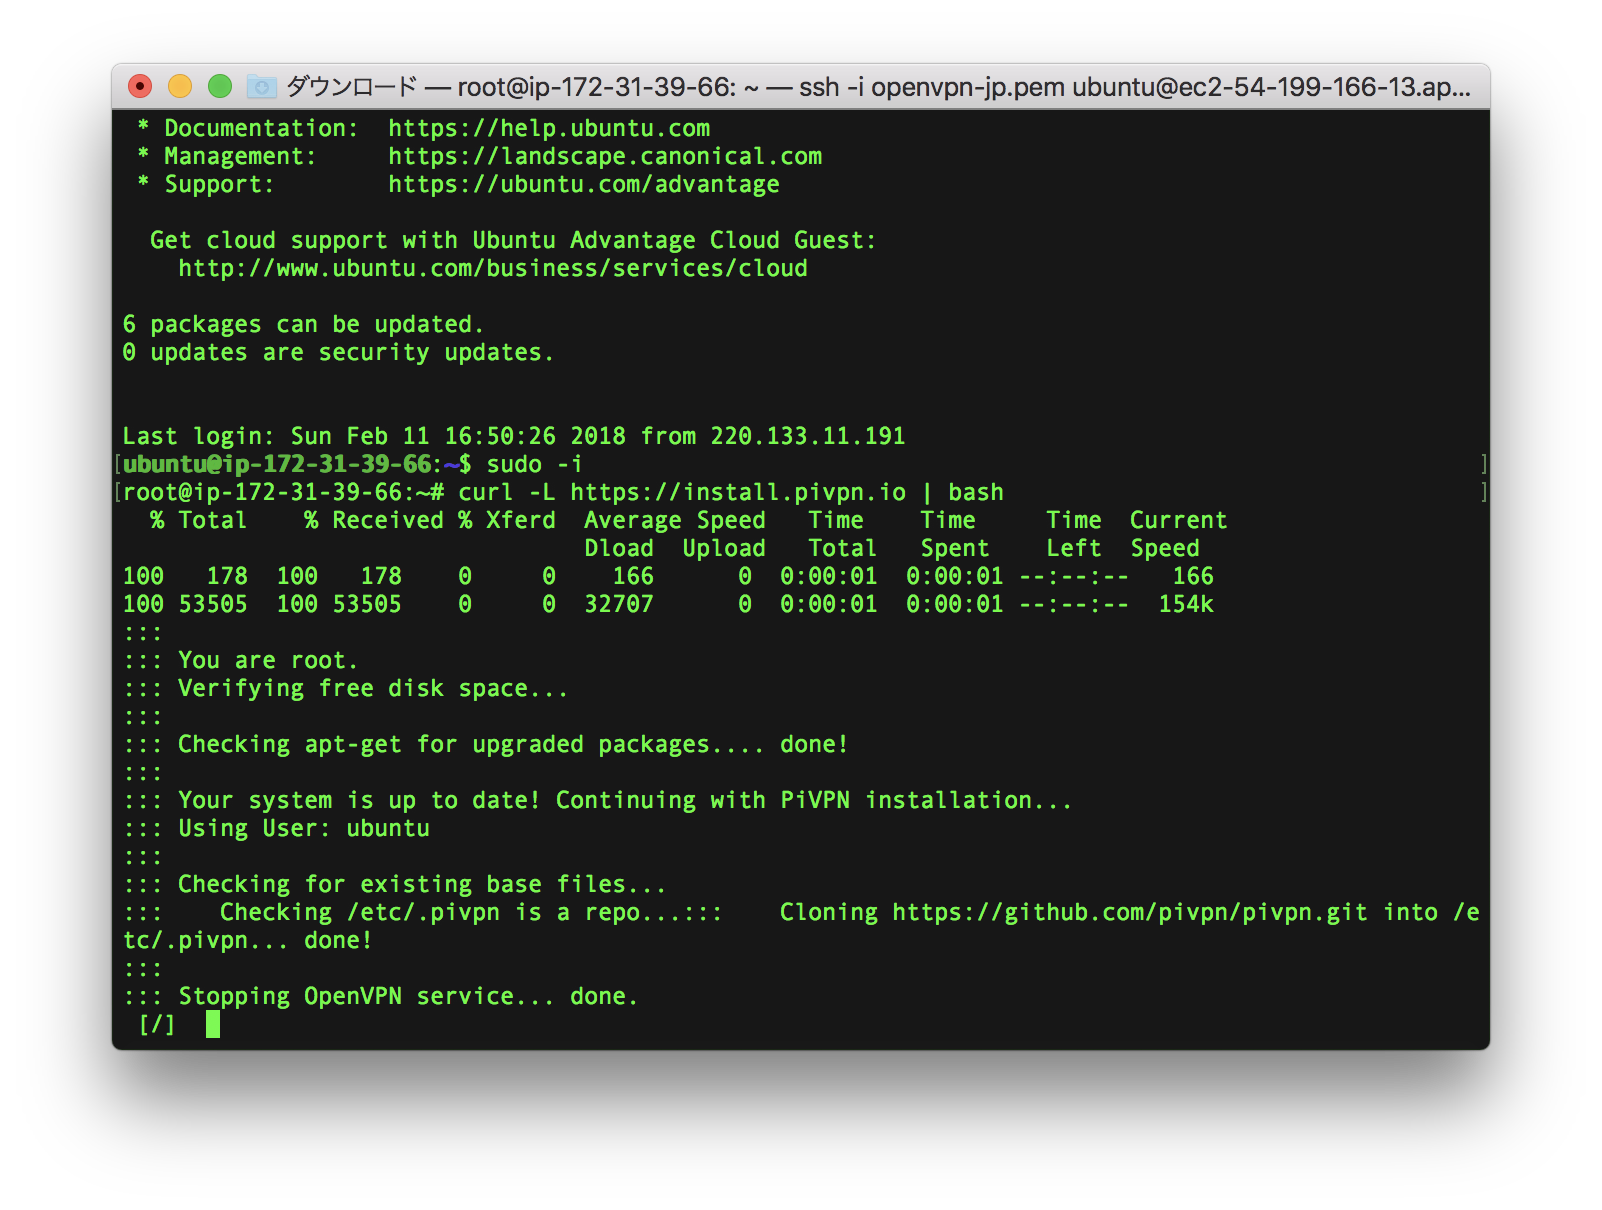Click the root@ip-172-31-39-66 prompt

(x=283, y=492)
